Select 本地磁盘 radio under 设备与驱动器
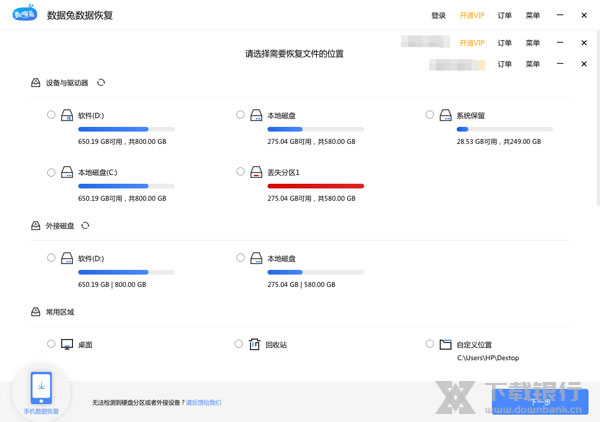The height and width of the screenshot is (422, 600). (240, 114)
